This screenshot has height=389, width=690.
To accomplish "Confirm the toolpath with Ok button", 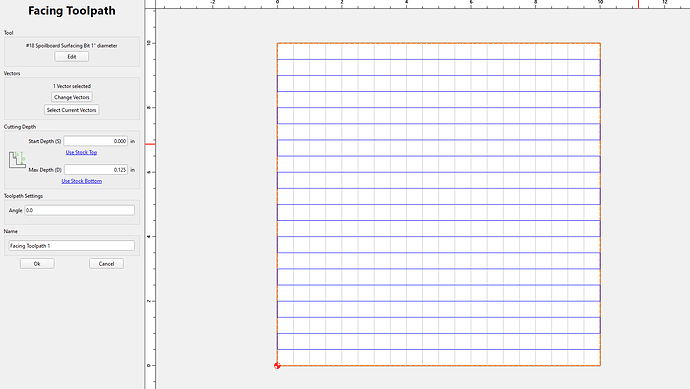I will click(37, 264).
